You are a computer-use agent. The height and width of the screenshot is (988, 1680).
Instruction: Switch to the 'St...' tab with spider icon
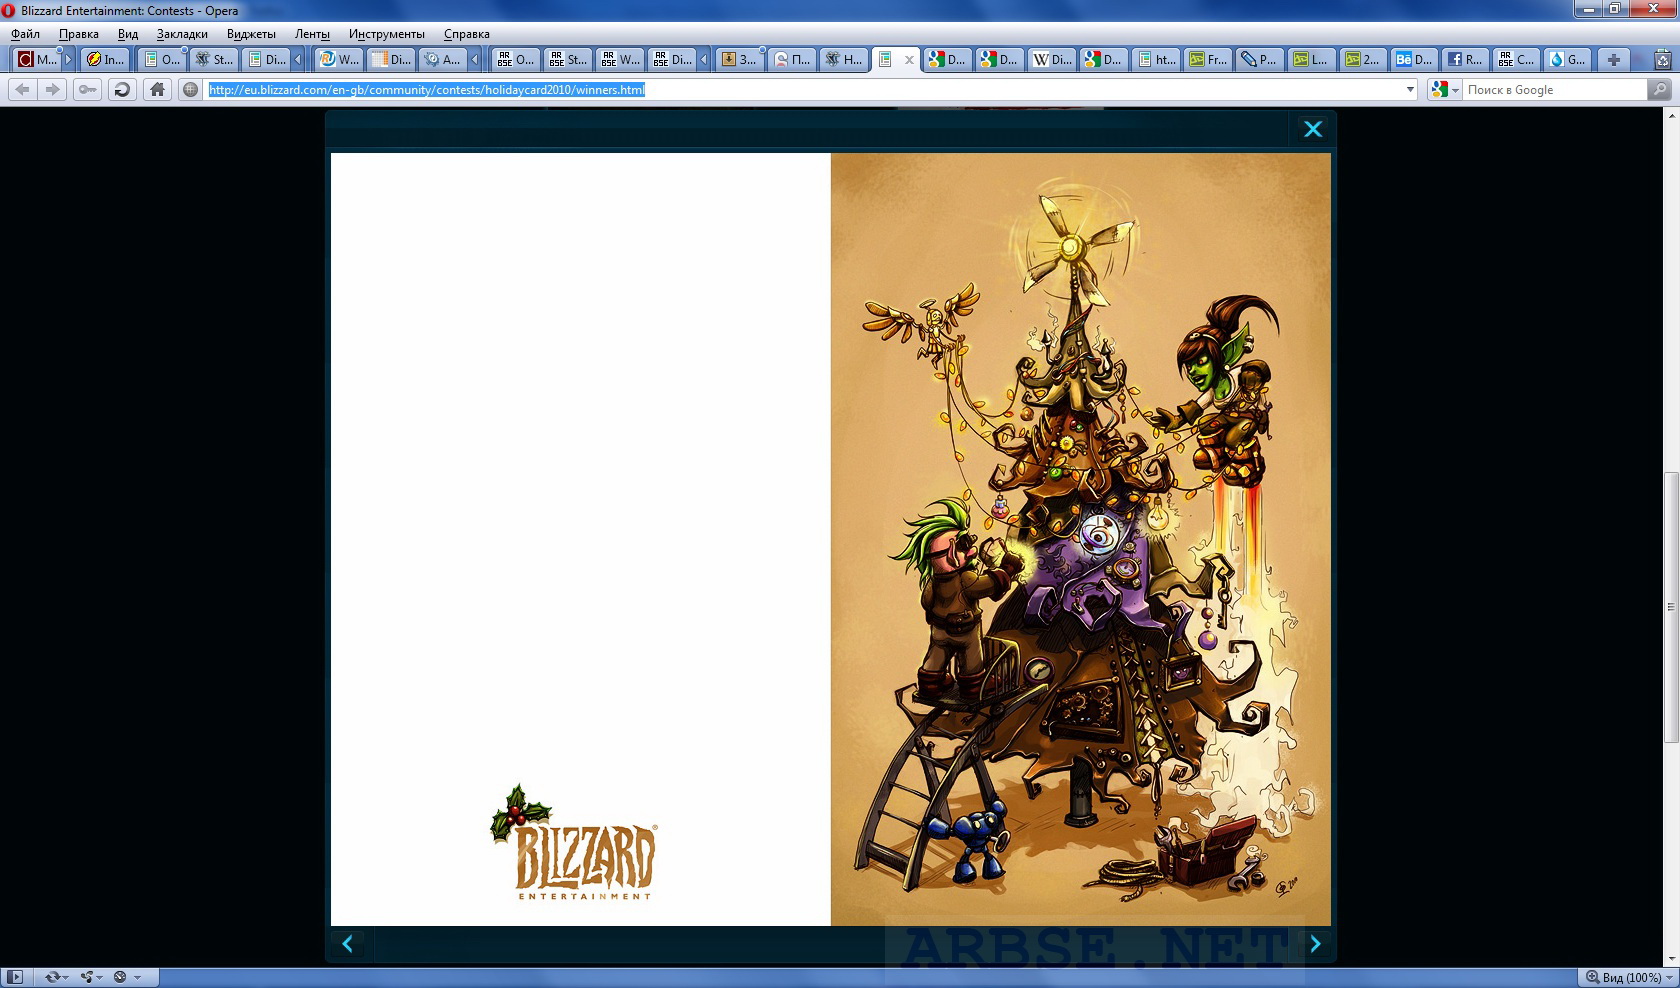pos(214,60)
